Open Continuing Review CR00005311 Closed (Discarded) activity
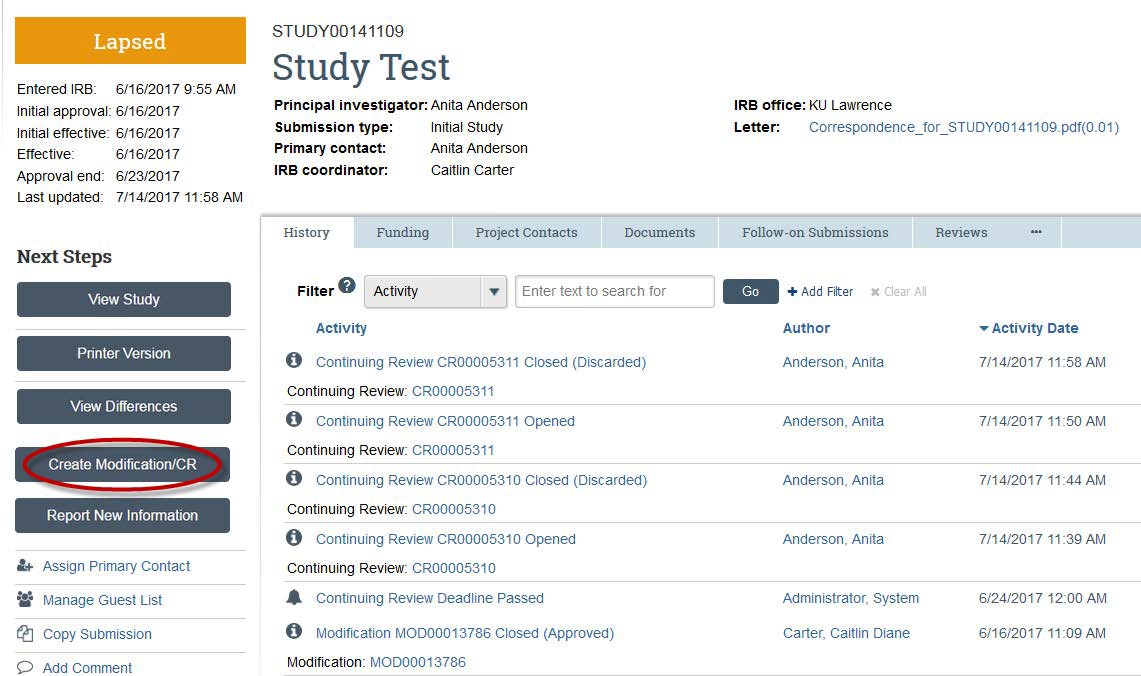The width and height of the screenshot is (1141, 676). pos(481,362)
